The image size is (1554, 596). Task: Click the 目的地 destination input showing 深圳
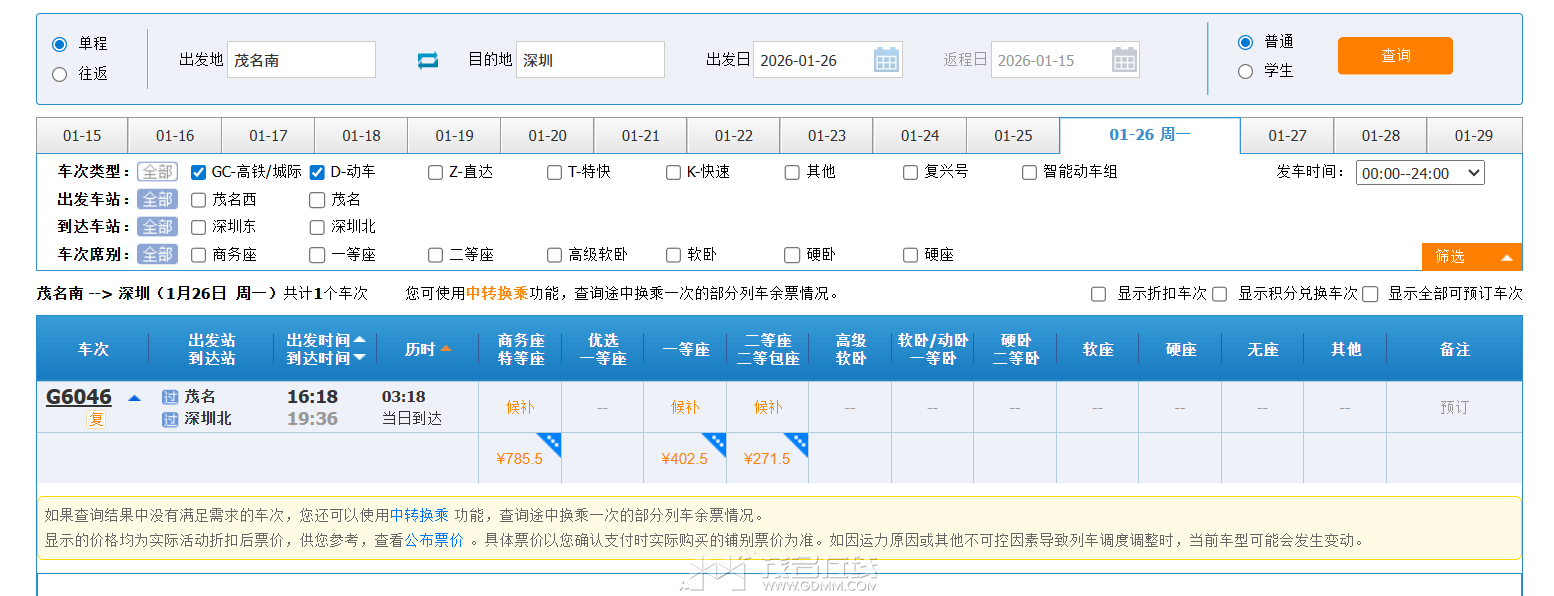[x=590, y=59]
